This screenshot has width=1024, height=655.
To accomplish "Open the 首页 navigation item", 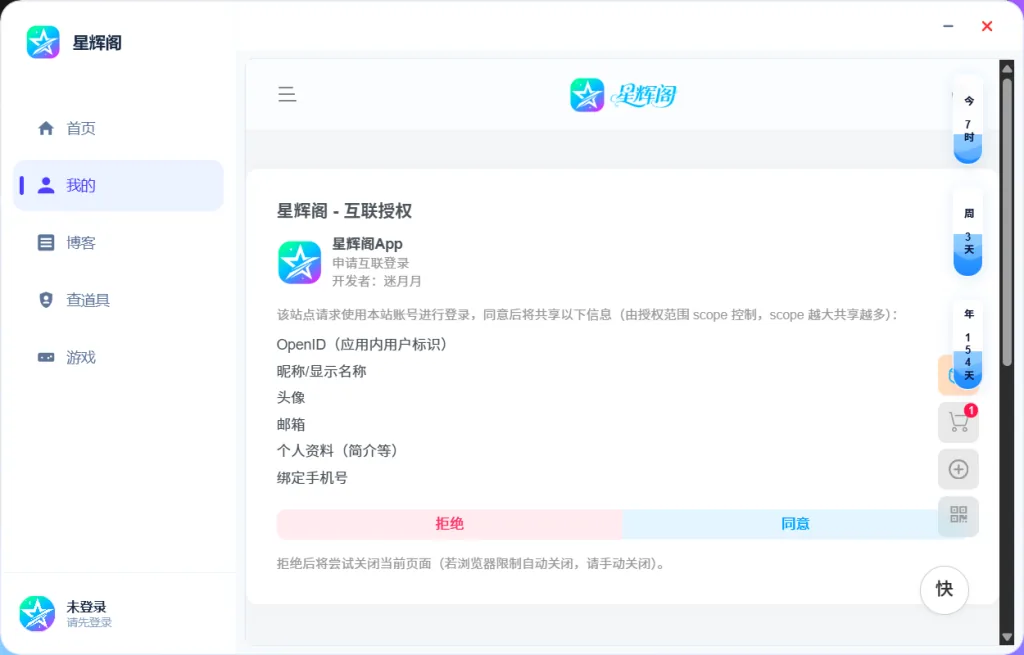I will click(118, 128).
